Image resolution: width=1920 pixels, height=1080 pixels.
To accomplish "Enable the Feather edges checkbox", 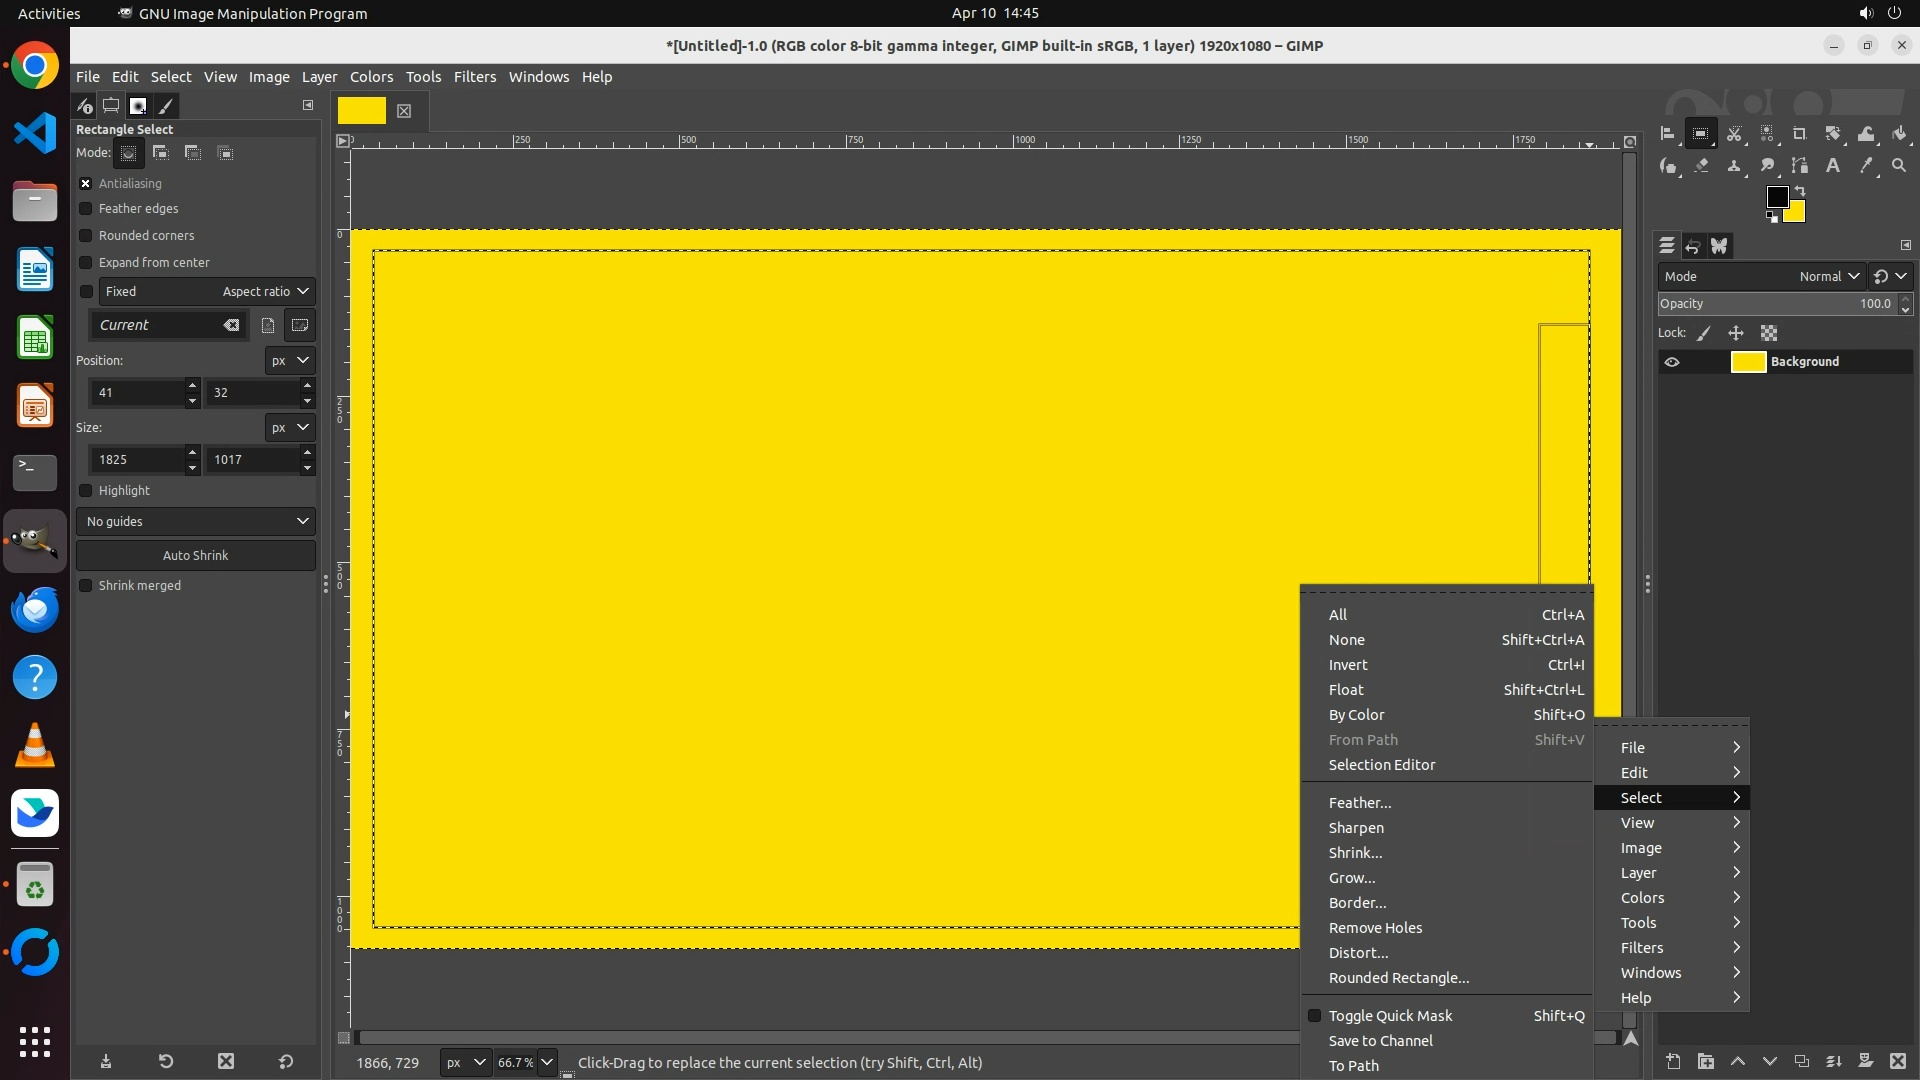I will [x=86, y=209].
